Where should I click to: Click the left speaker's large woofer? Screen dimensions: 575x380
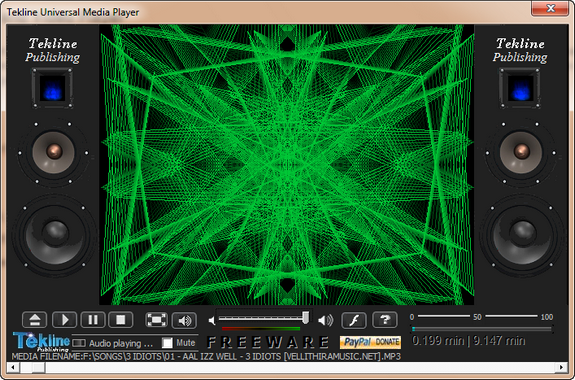[x=55, y=235]
